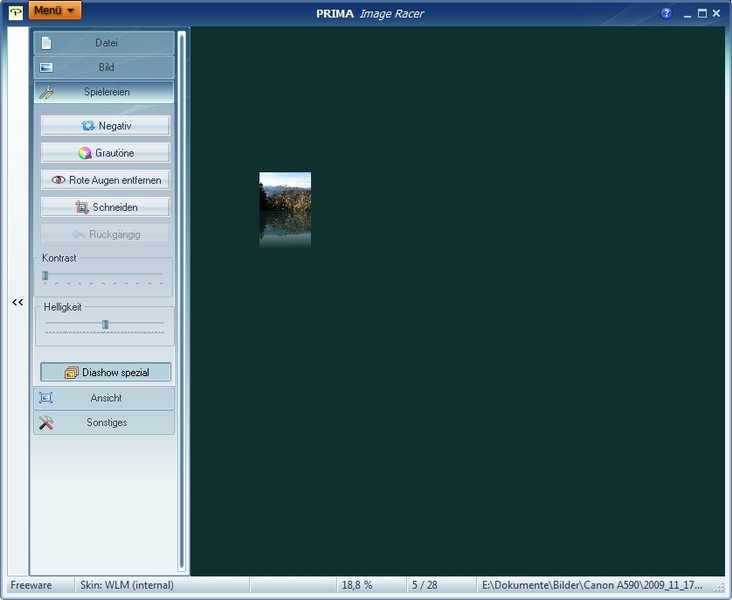Viewport: 732px width, 600px height.
Task: Launch Diashow spezial
Action: pos(106,372)
